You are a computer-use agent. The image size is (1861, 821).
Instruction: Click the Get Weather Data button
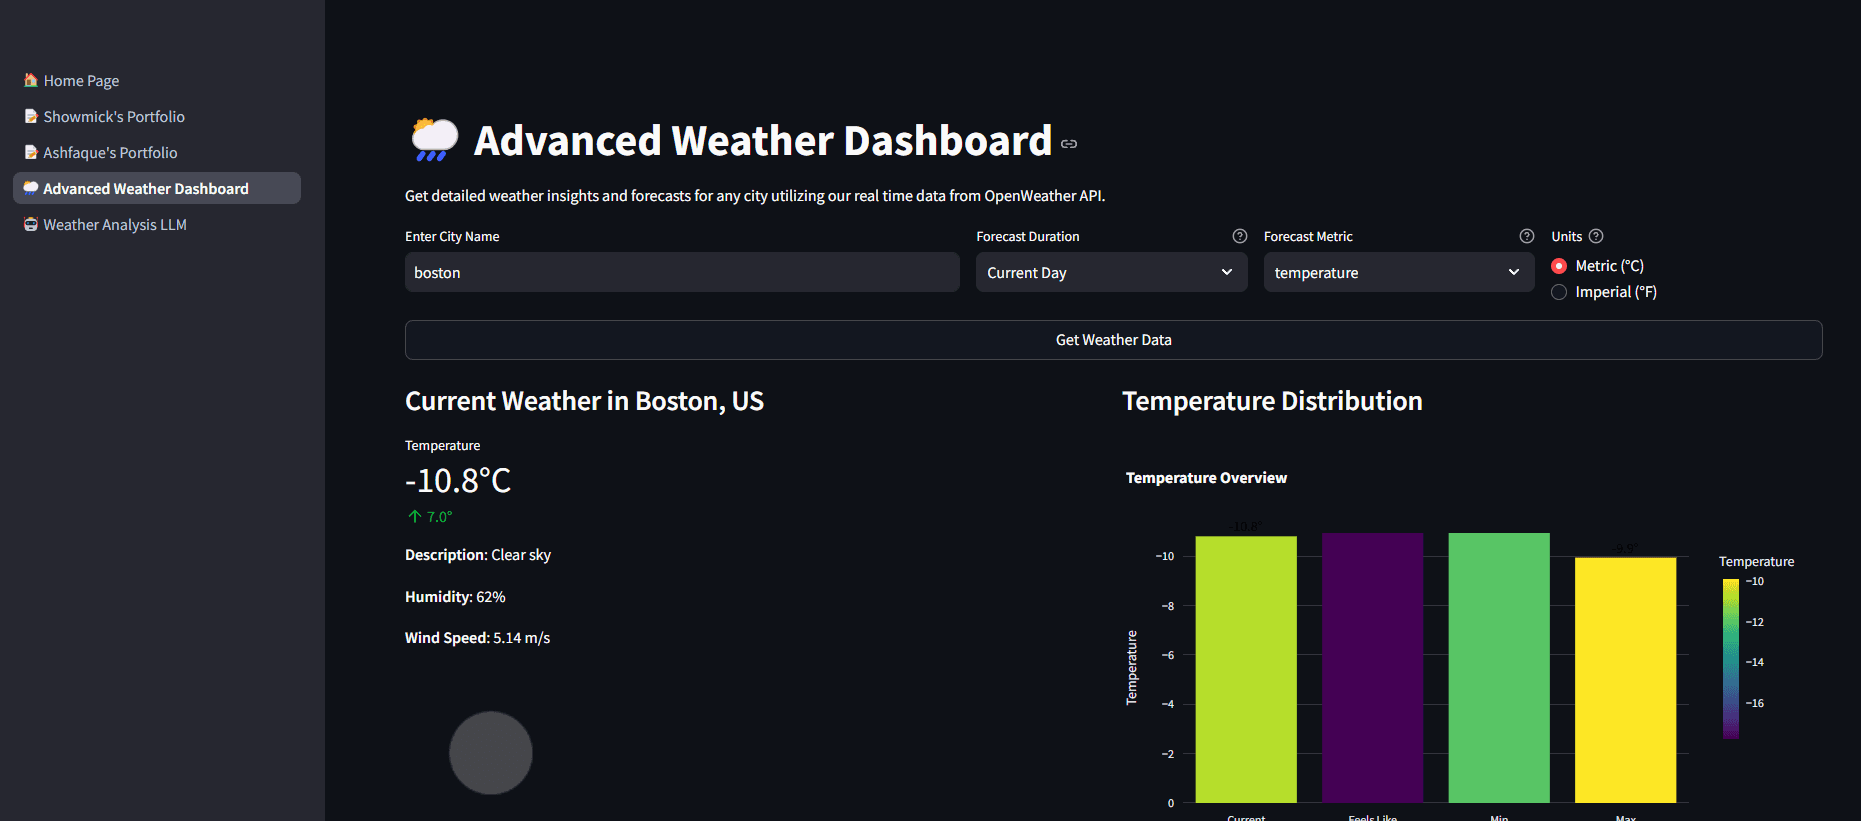1113,340
